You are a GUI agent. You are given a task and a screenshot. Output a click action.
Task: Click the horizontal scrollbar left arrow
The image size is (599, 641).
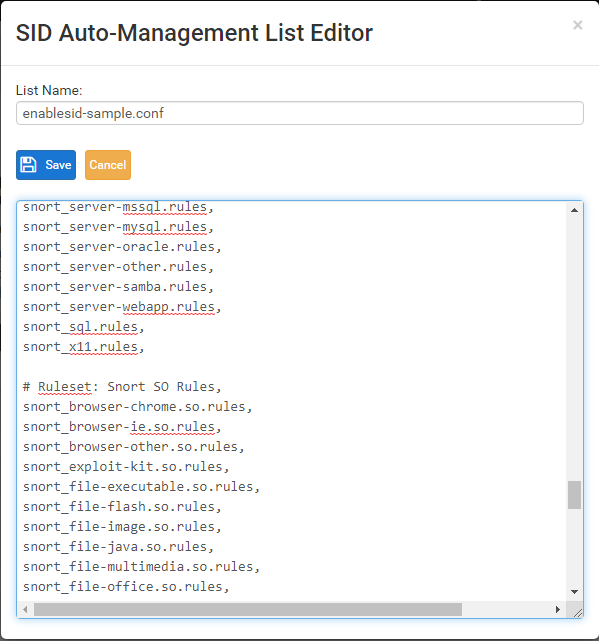coord(25,610)
